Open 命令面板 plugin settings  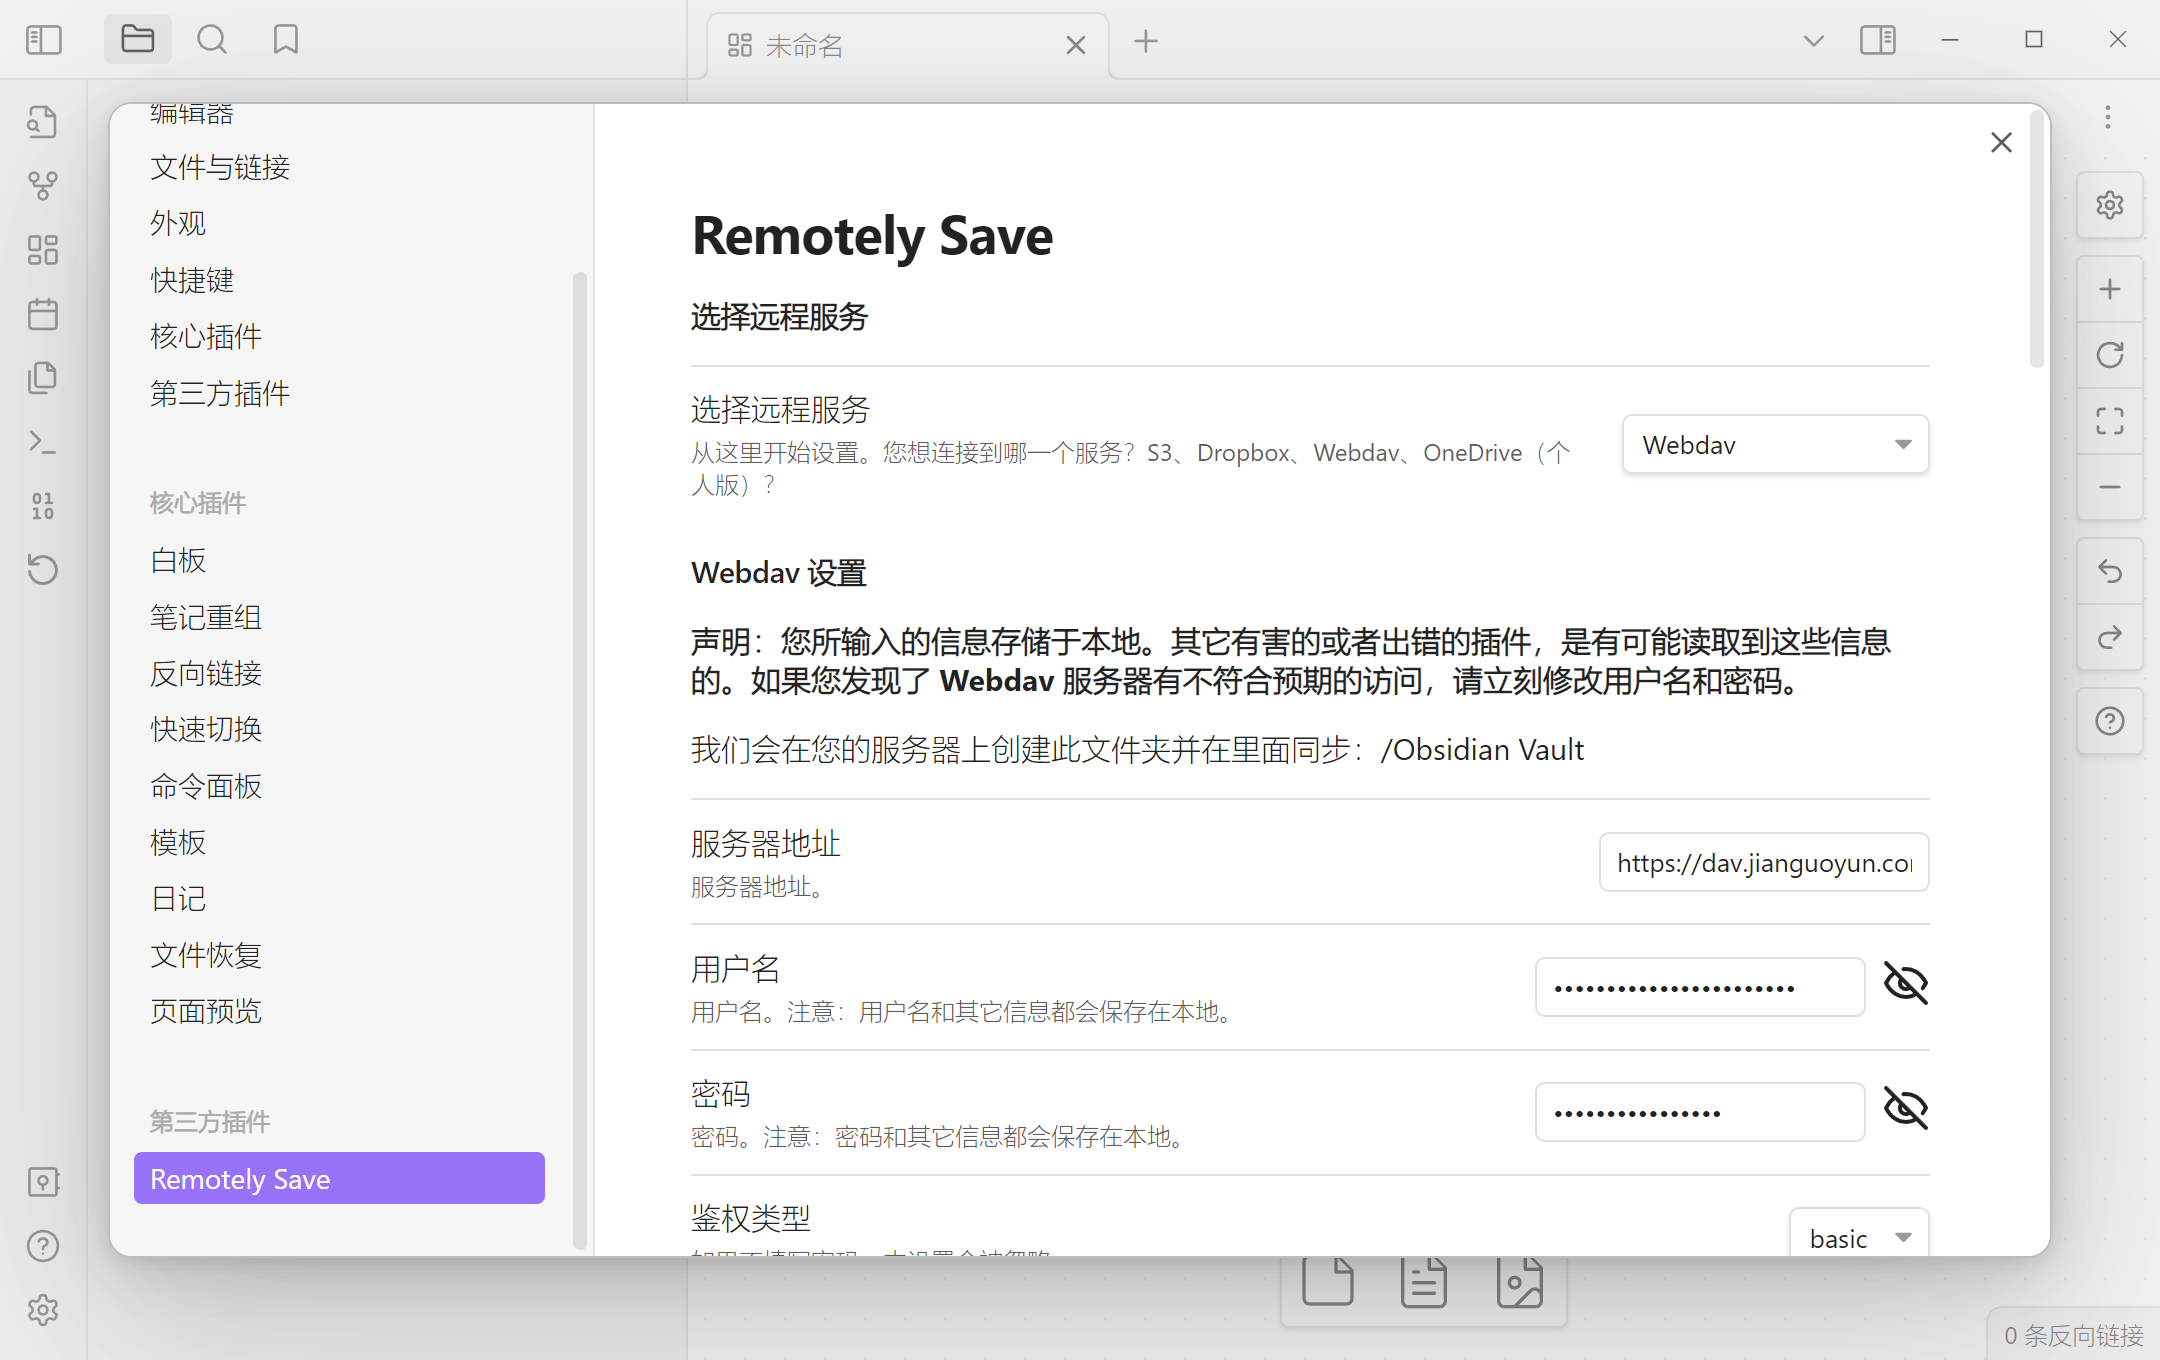[x=339, y=786]
